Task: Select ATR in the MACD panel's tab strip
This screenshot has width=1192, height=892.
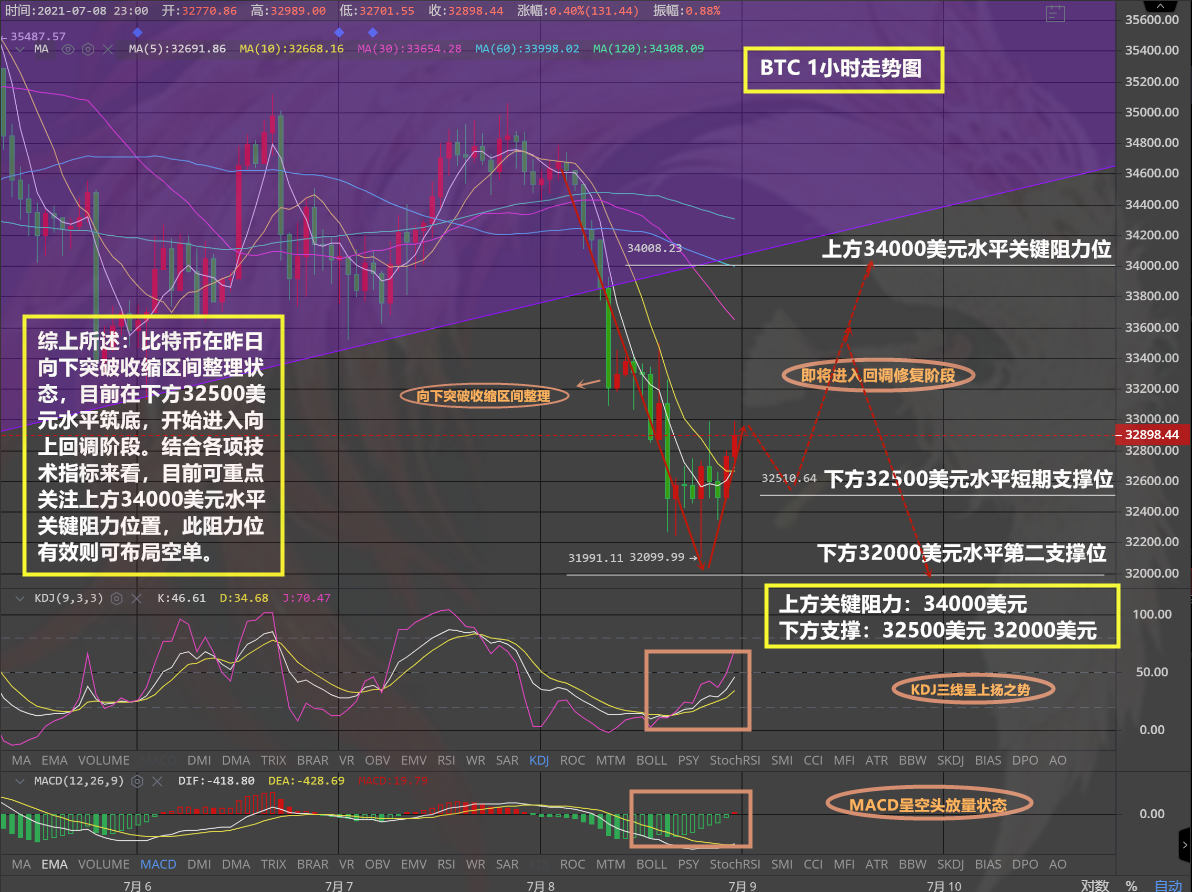Action: click(x=877, y=865)
